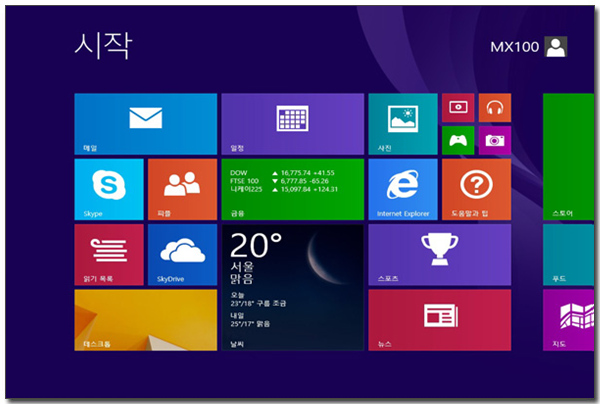Open the small Camera tile
The width and height of the screenshot is (600, 404).
click(495, 140)
